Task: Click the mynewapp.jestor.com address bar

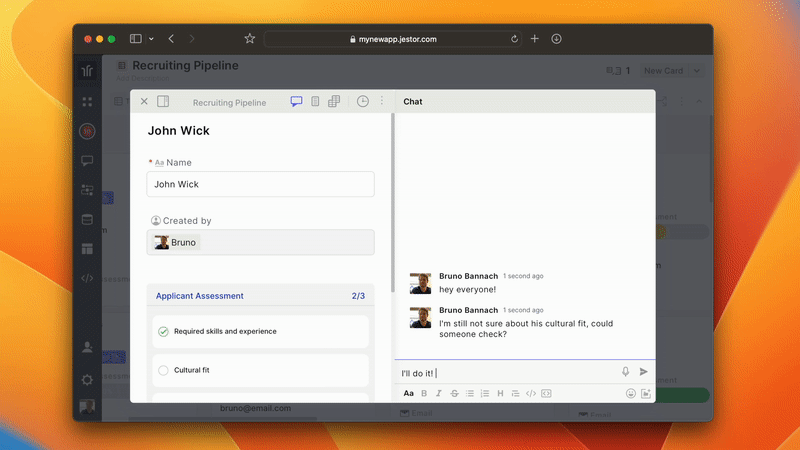Action: click(393, 39)
